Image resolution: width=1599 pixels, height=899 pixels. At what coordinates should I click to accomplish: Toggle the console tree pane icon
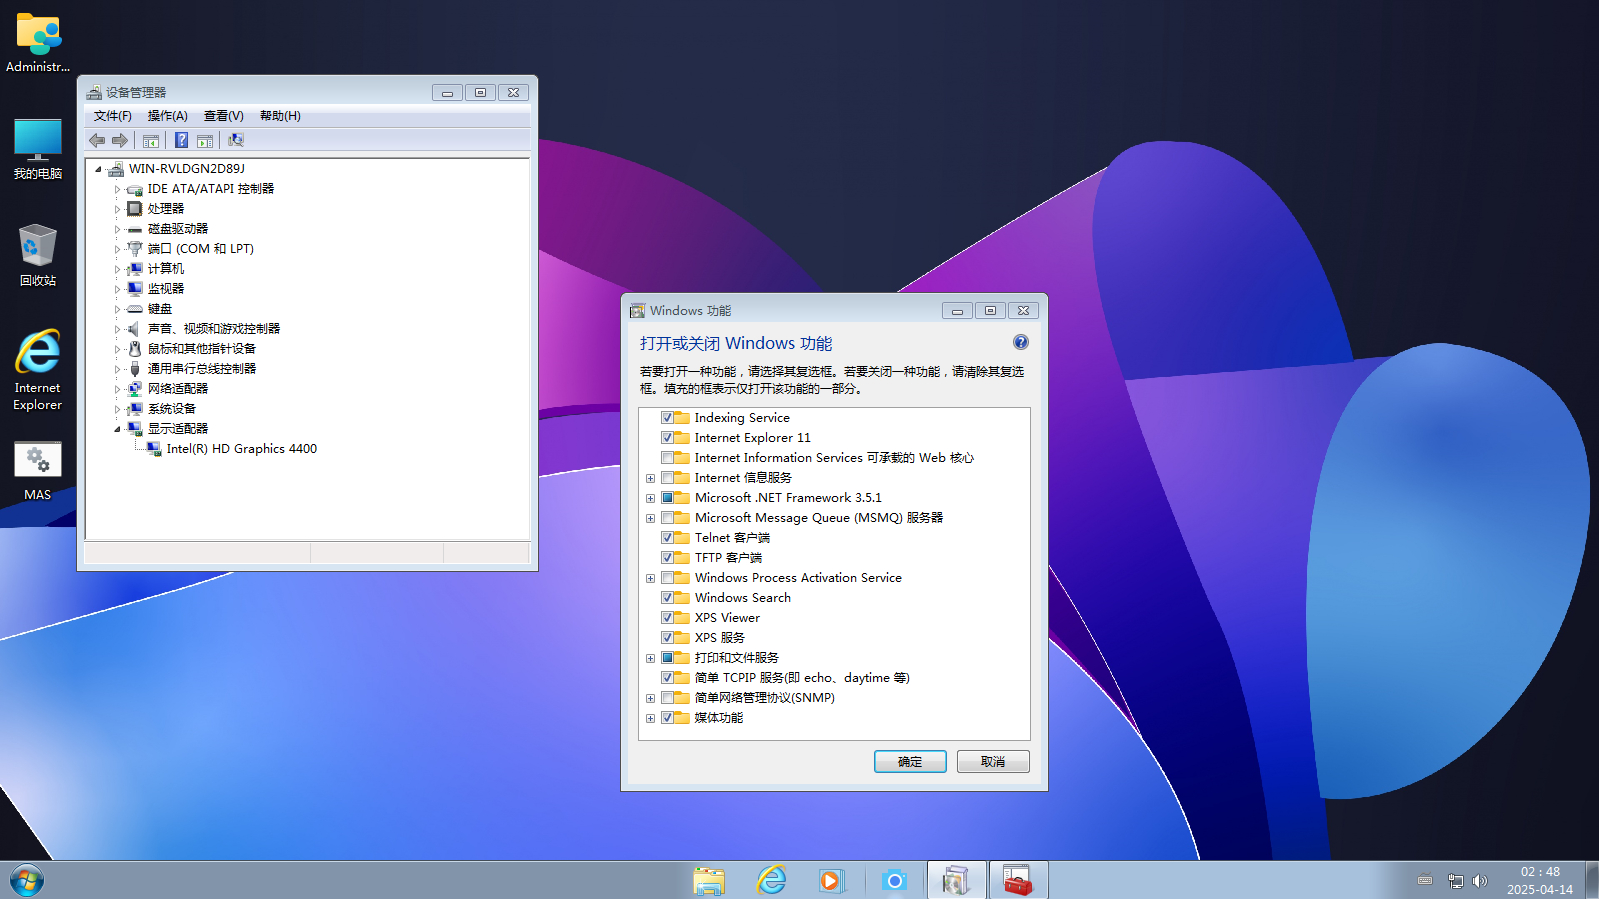151,141
